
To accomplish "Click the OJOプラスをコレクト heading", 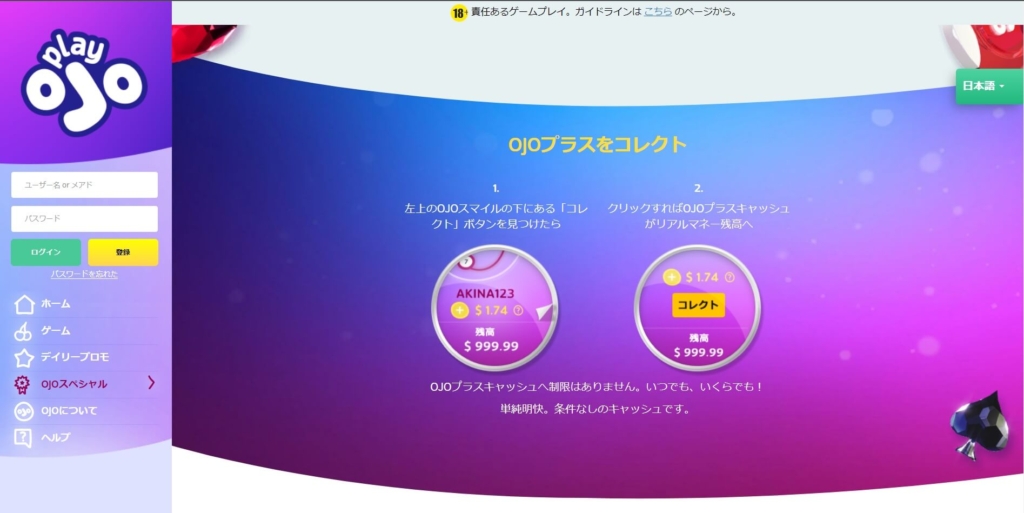I will click(598, 144).
